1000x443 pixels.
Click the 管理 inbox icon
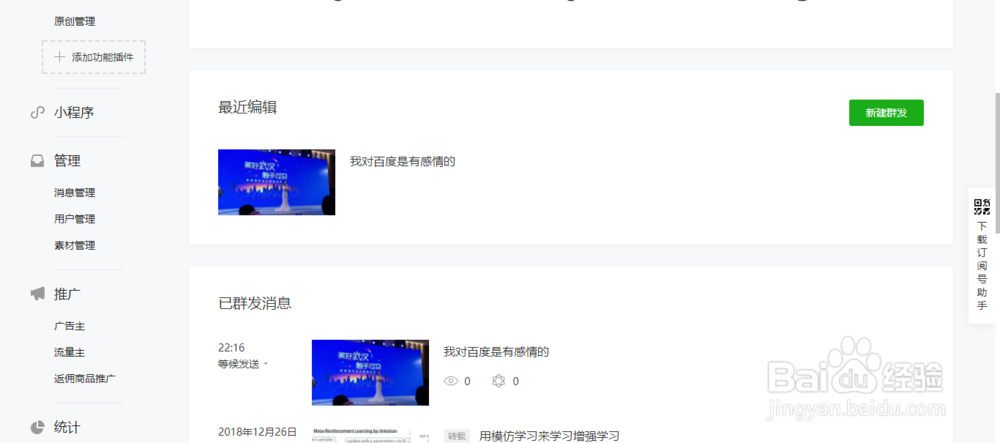point(37,161)
